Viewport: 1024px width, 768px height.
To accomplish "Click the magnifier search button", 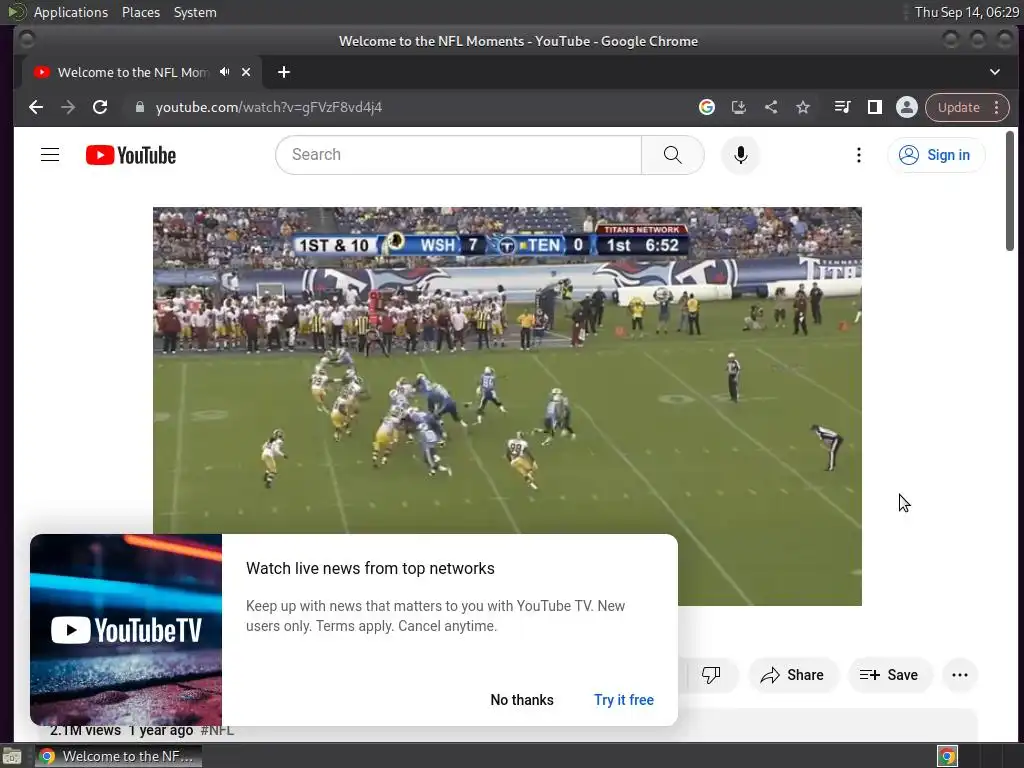I will pyautogui.click(x=673, y=155).
